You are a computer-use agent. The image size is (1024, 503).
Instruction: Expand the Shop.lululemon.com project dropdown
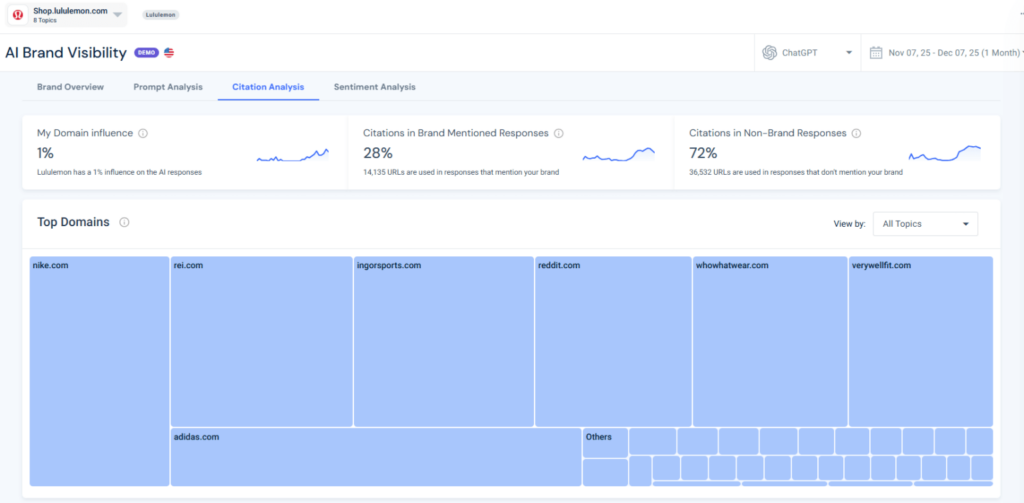pos(118,14)
